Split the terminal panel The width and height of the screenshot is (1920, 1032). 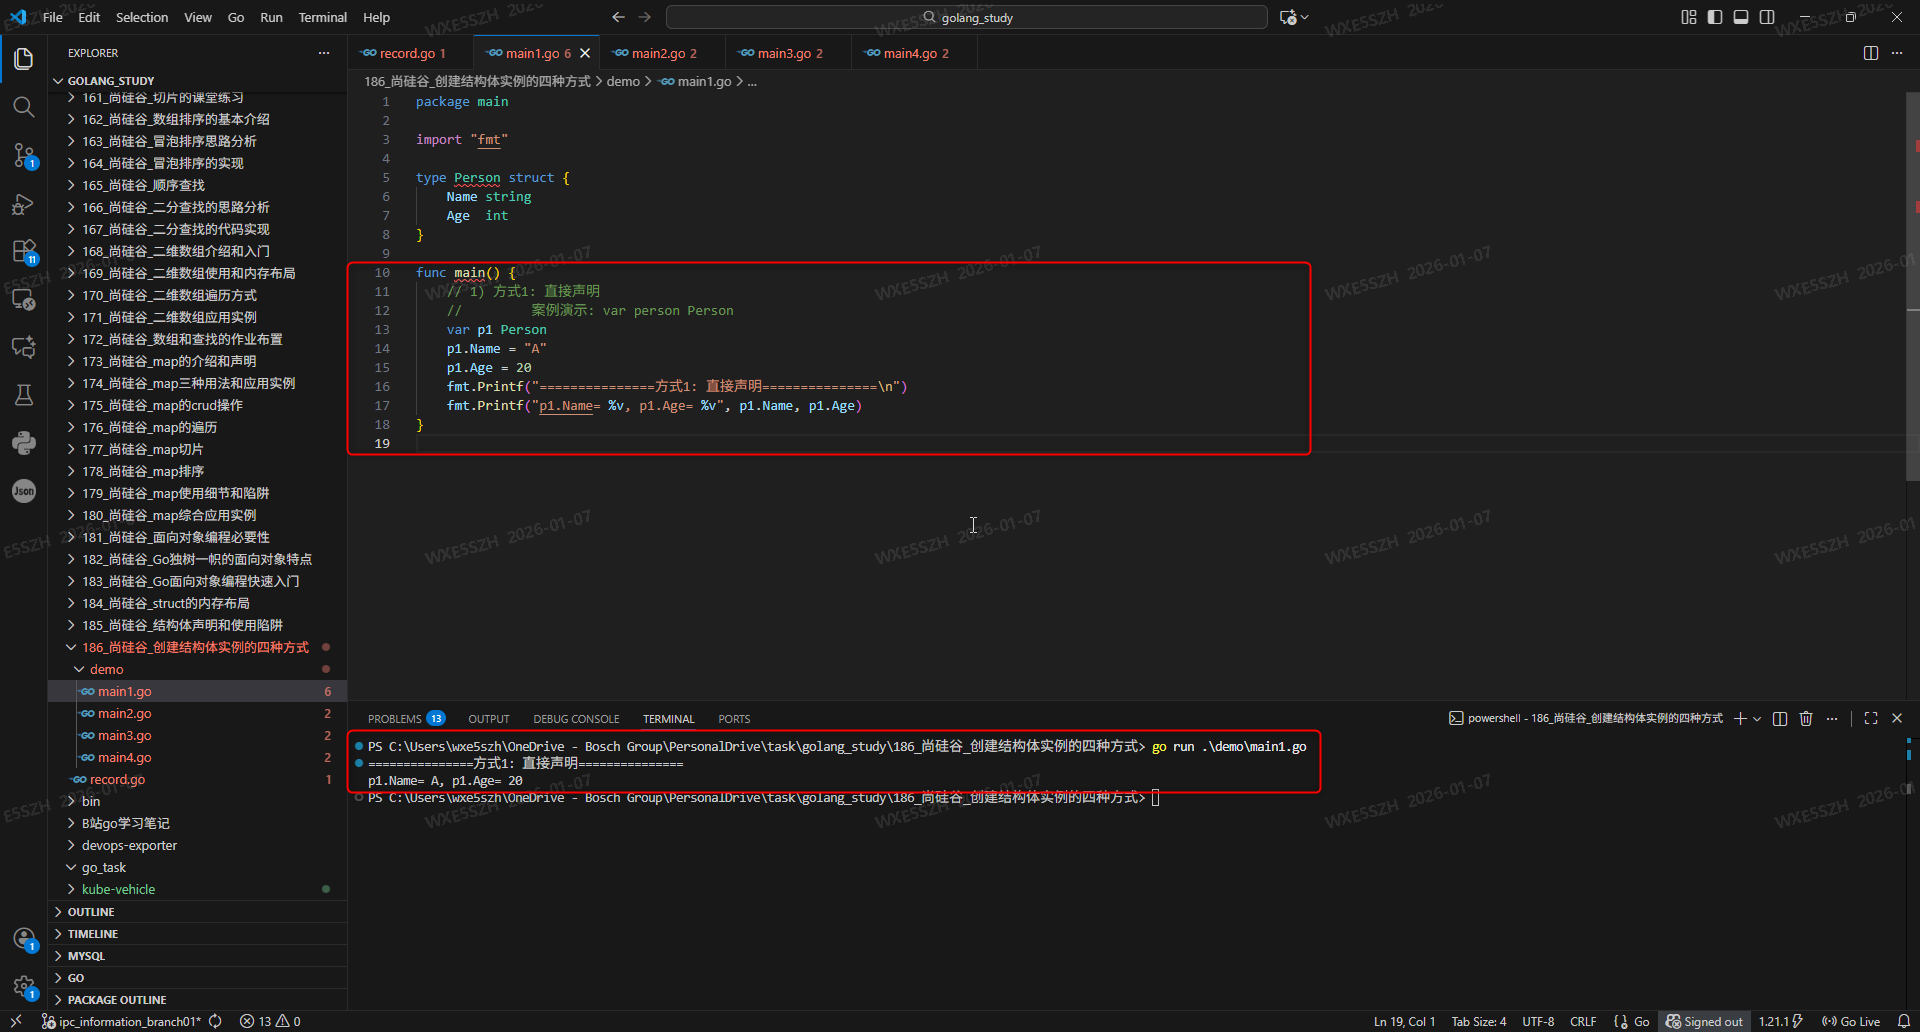point(1780,718)
